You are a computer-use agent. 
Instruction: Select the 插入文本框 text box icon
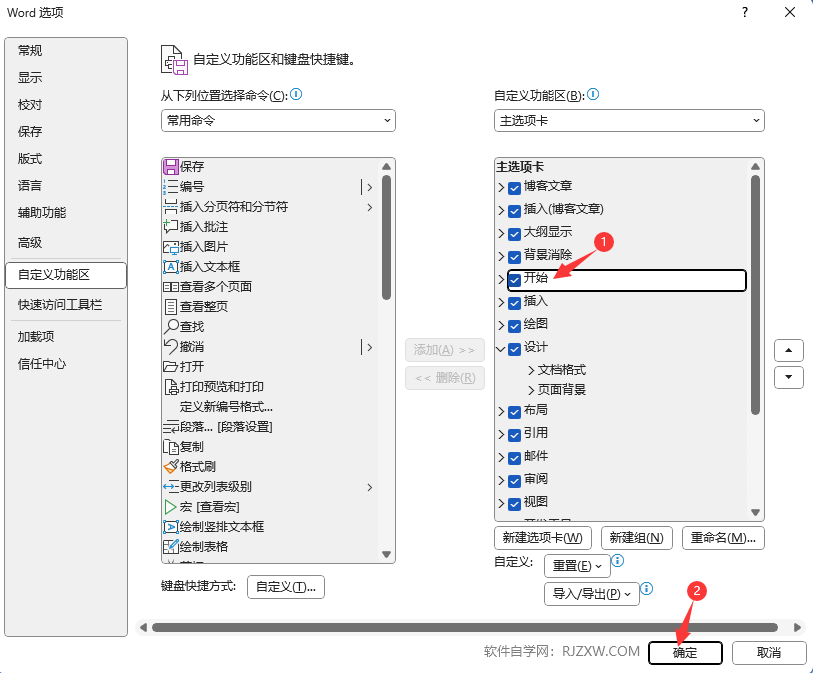pos(171,267)
